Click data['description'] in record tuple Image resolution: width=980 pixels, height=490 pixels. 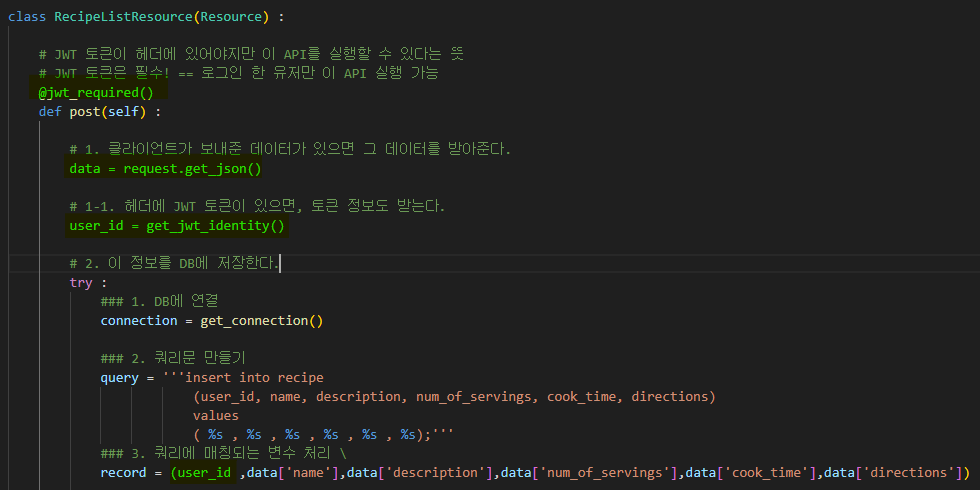(x=419, y=472)
